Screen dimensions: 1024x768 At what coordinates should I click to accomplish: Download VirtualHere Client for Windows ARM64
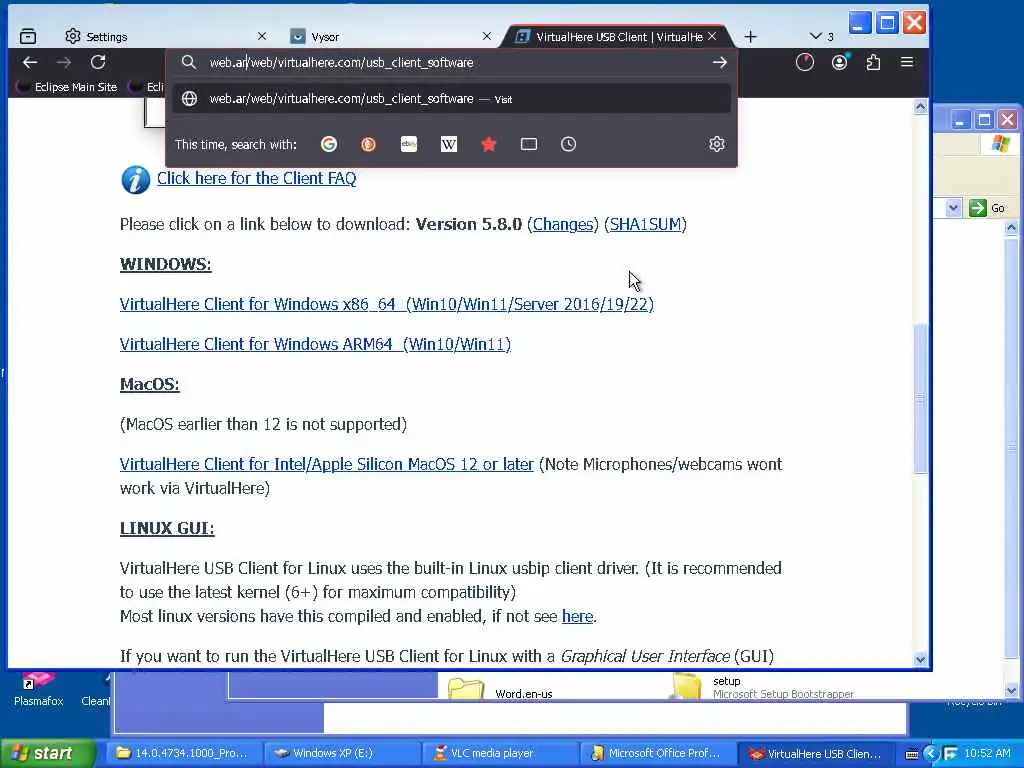[315, 344]
